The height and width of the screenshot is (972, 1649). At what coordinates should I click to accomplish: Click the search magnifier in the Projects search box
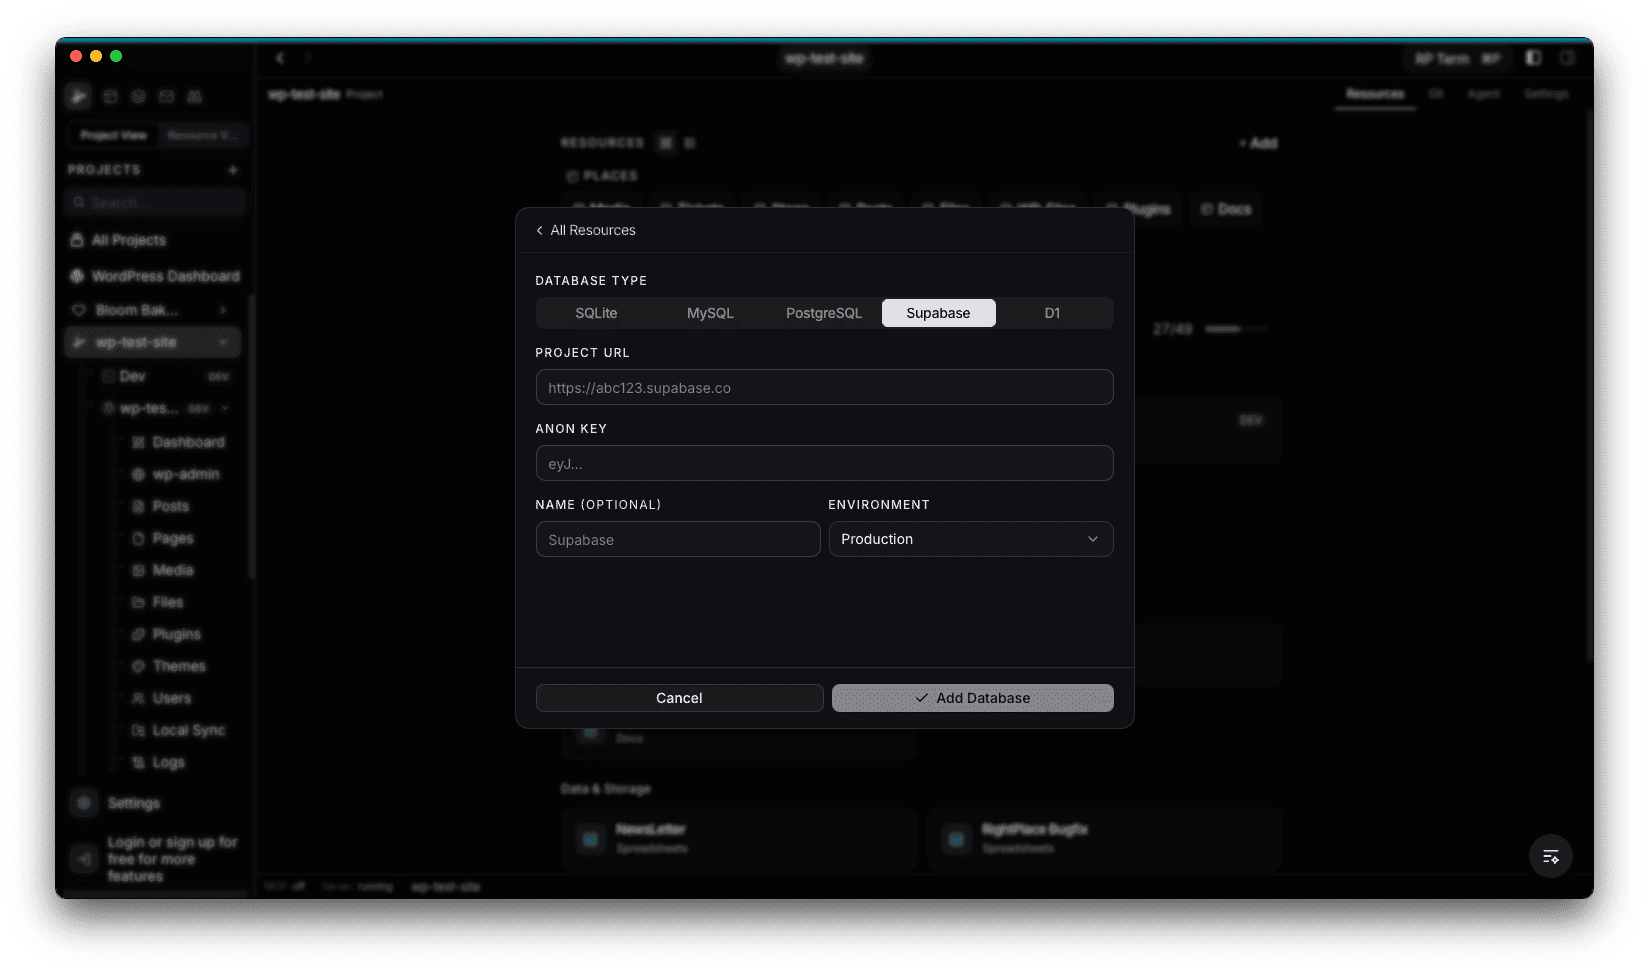click(x=79, y=202)
